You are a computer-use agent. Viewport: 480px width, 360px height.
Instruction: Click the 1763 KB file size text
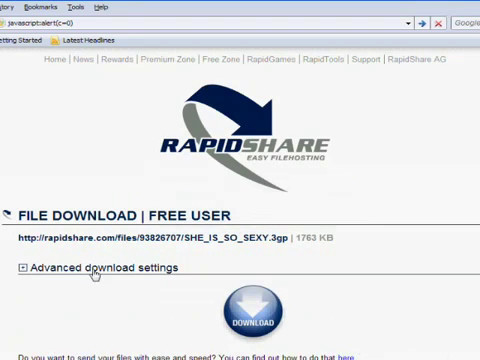315,238
